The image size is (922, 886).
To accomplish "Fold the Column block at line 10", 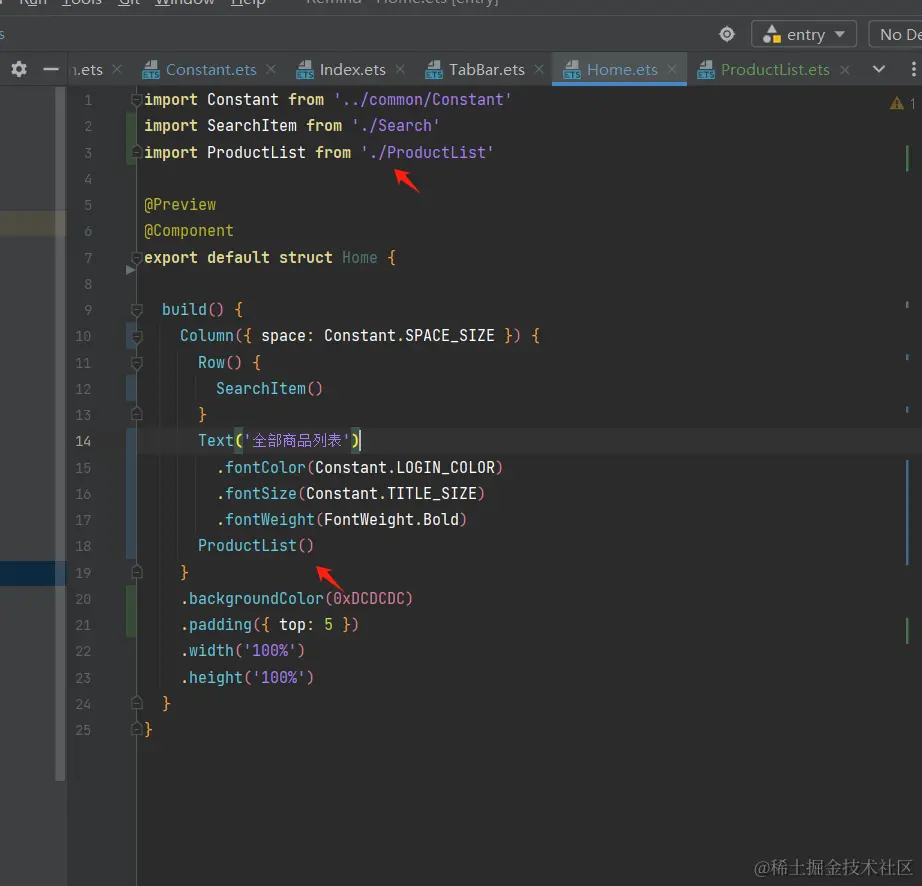I will 136,336.
